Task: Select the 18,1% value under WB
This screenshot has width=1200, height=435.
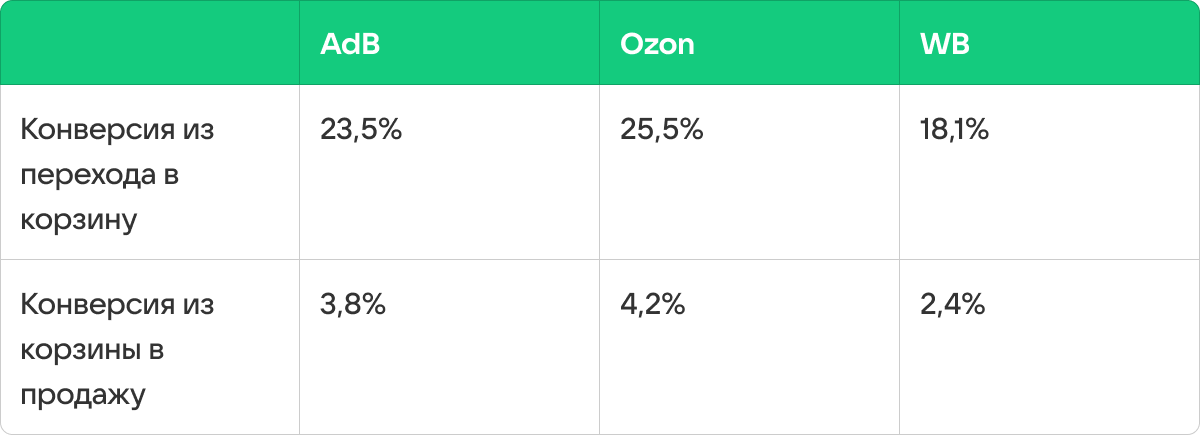Action: (x=954, y=129)
